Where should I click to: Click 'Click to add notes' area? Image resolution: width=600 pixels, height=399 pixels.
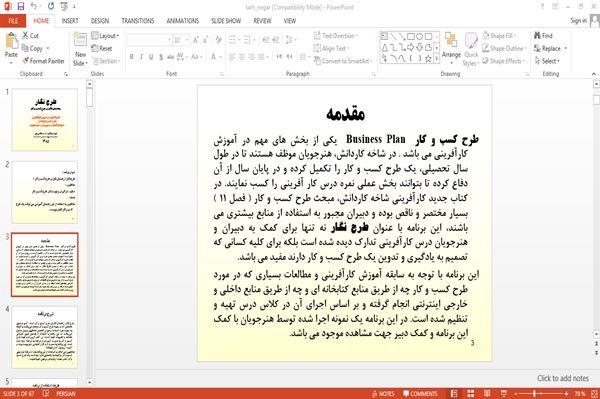tap(562, 378)
